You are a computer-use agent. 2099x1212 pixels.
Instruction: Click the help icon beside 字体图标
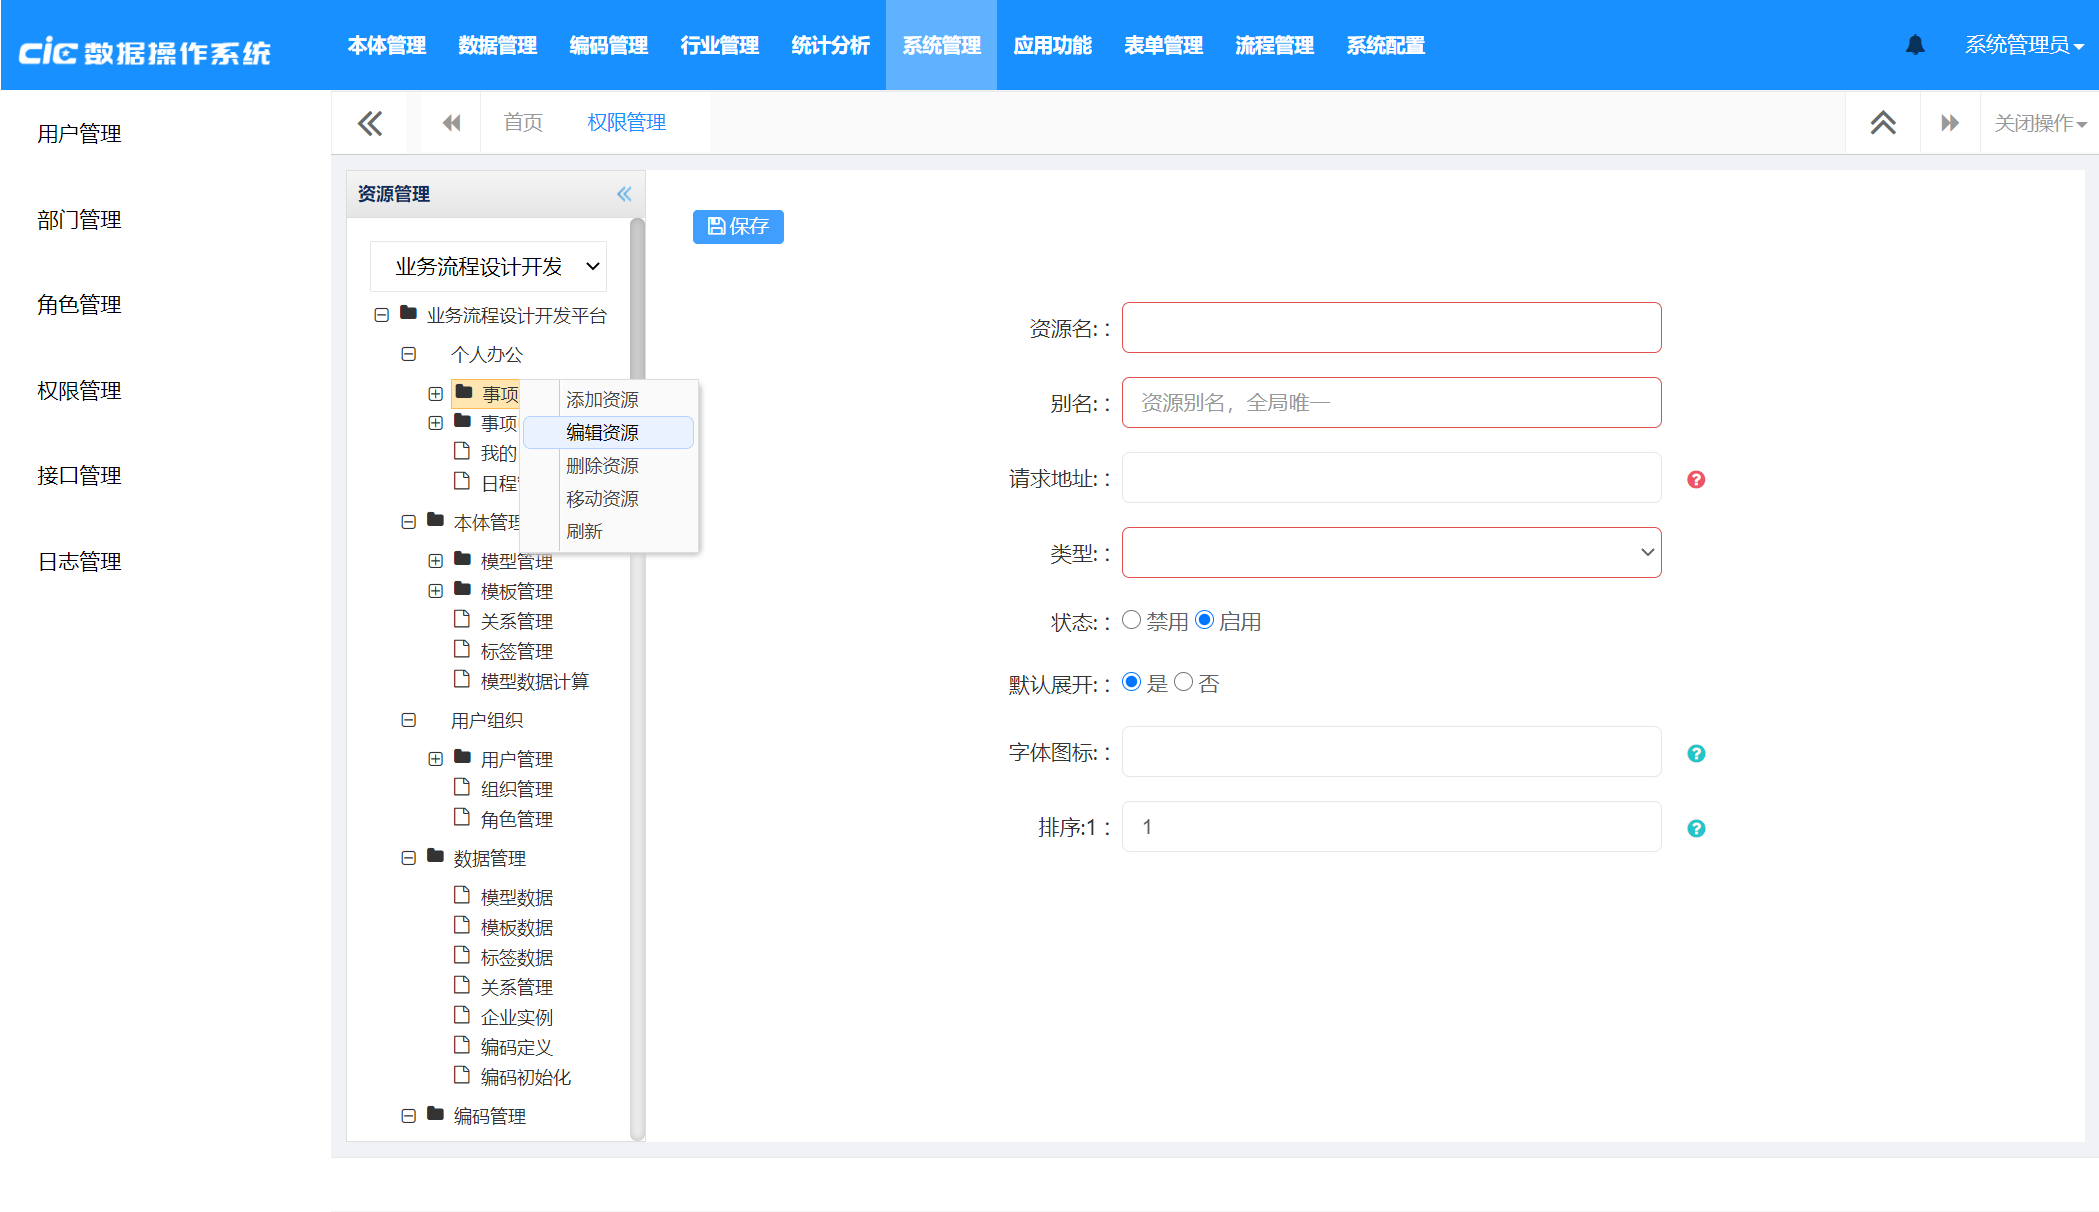[x=1695, y=754]
